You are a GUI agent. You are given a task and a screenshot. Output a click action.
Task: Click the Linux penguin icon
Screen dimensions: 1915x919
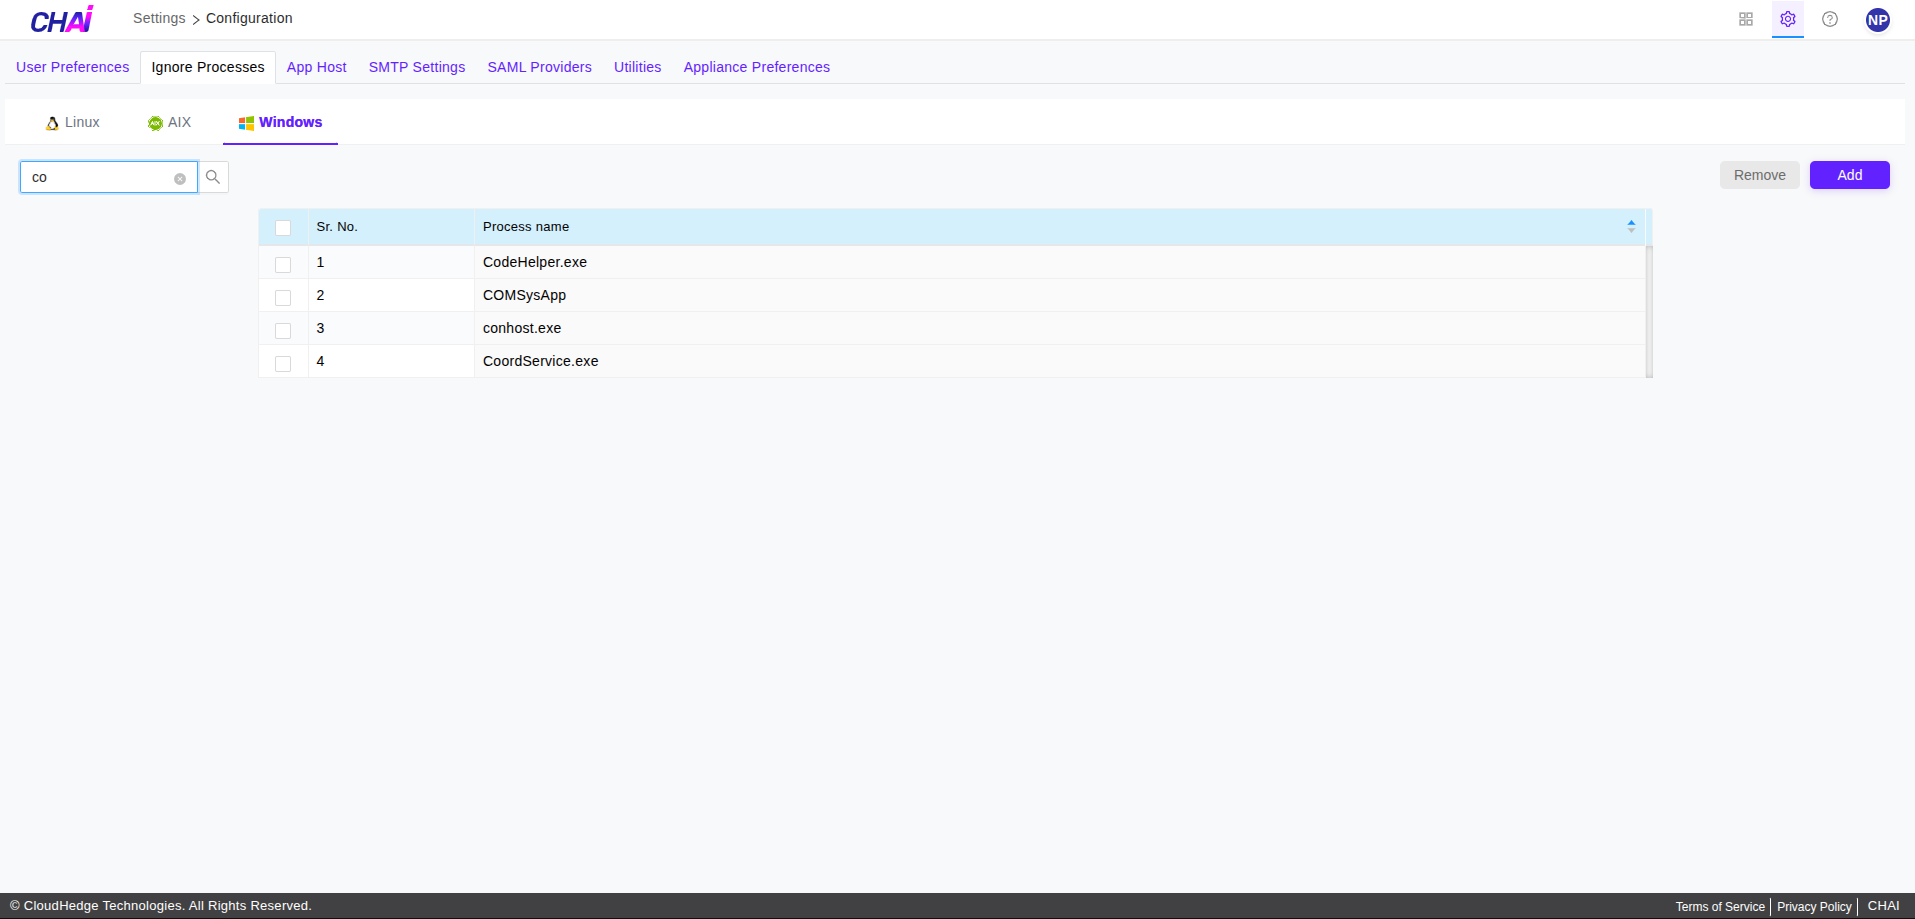tap(52, 122)
